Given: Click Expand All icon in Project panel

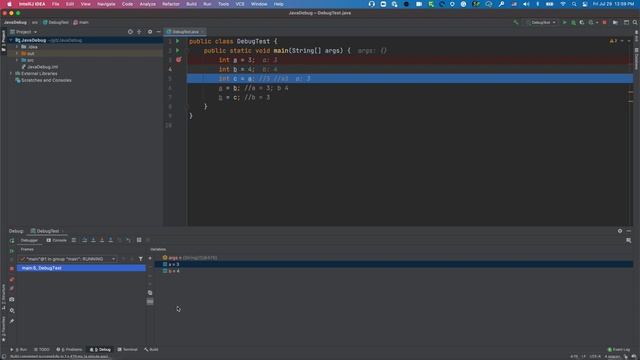Looking at the screenshot, I should click(x=139, y=32).
